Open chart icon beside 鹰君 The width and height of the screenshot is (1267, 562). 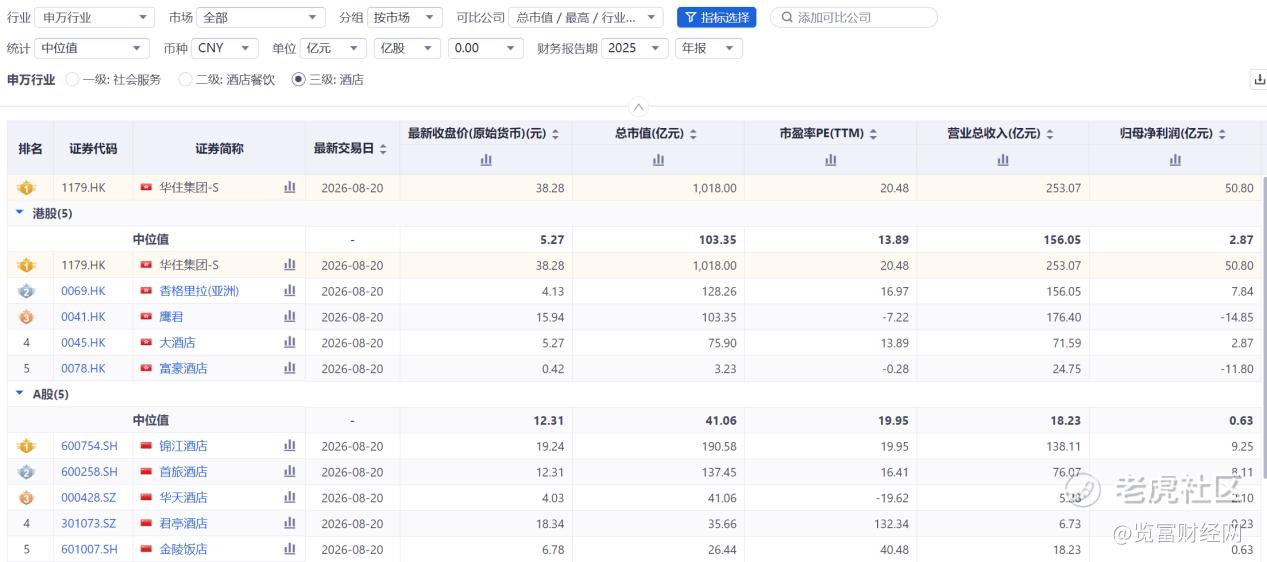290,317
